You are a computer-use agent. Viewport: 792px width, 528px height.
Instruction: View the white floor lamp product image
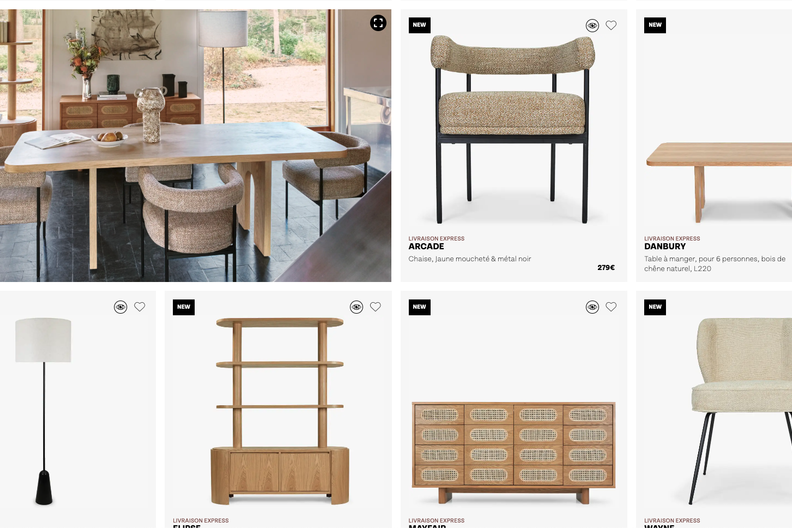point(43,411)
